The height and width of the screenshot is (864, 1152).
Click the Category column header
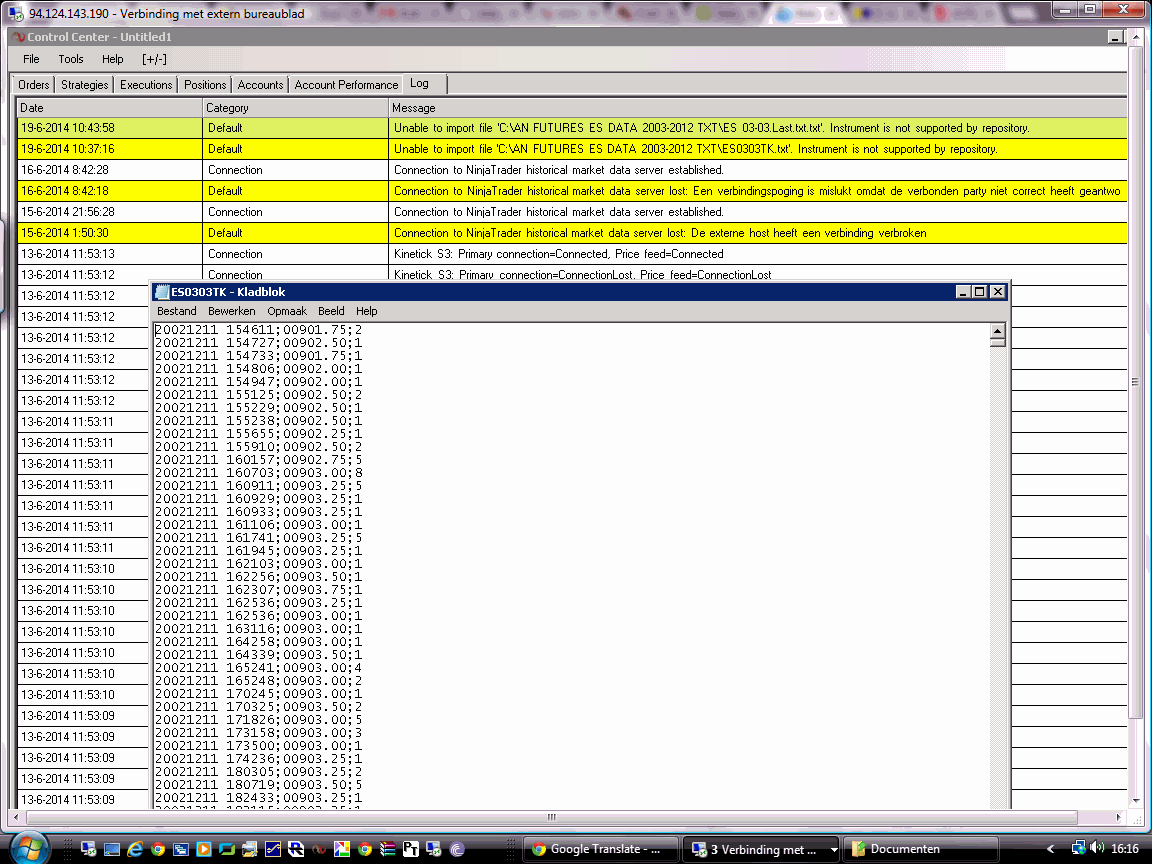tap(295, 108)
